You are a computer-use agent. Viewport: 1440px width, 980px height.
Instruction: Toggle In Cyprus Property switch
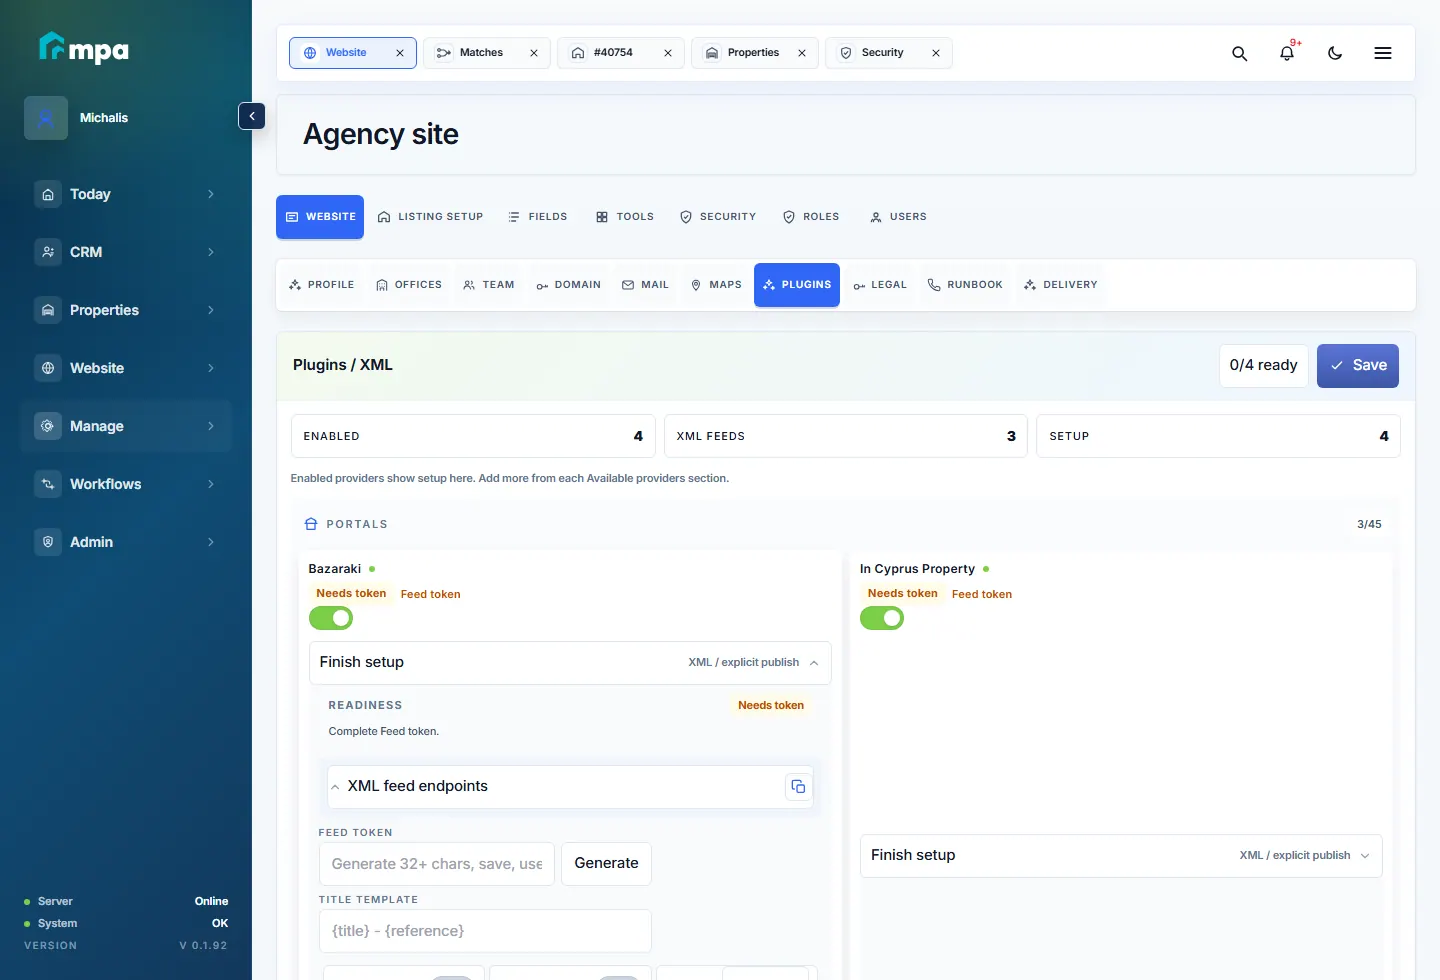[x=882, y=618]
